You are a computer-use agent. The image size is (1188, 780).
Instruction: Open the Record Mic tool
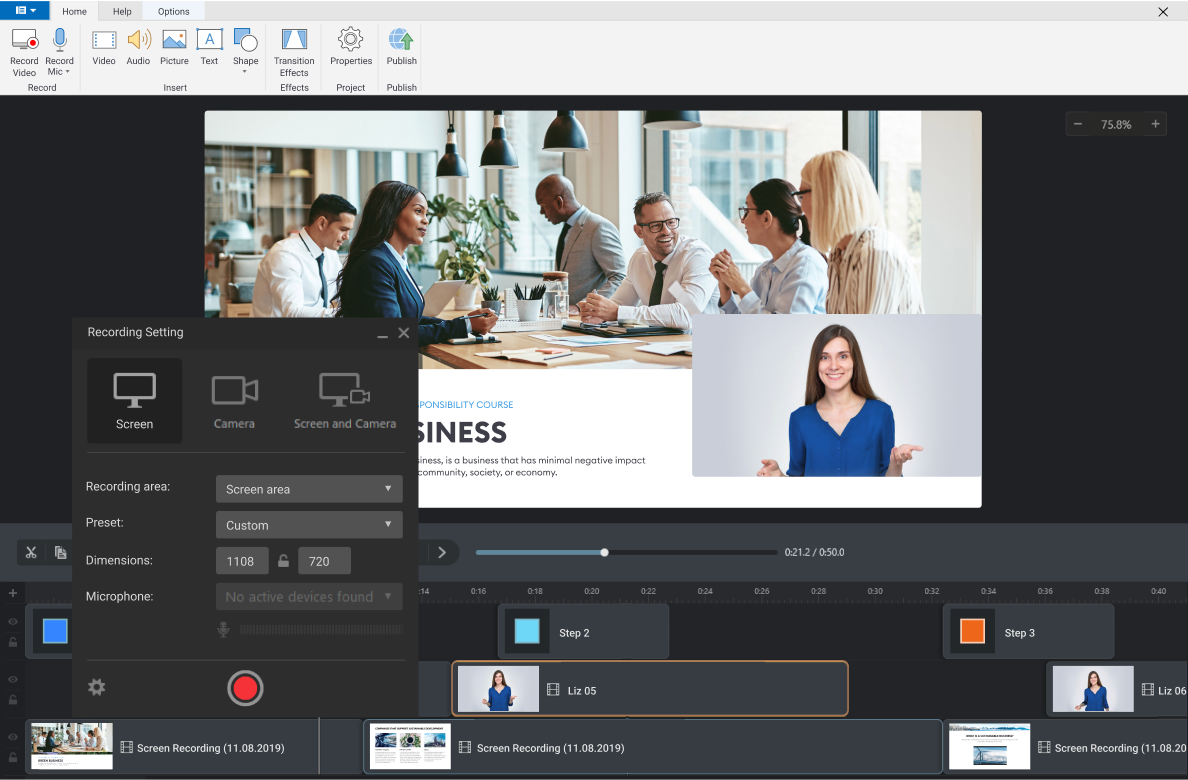click(59, 48)
